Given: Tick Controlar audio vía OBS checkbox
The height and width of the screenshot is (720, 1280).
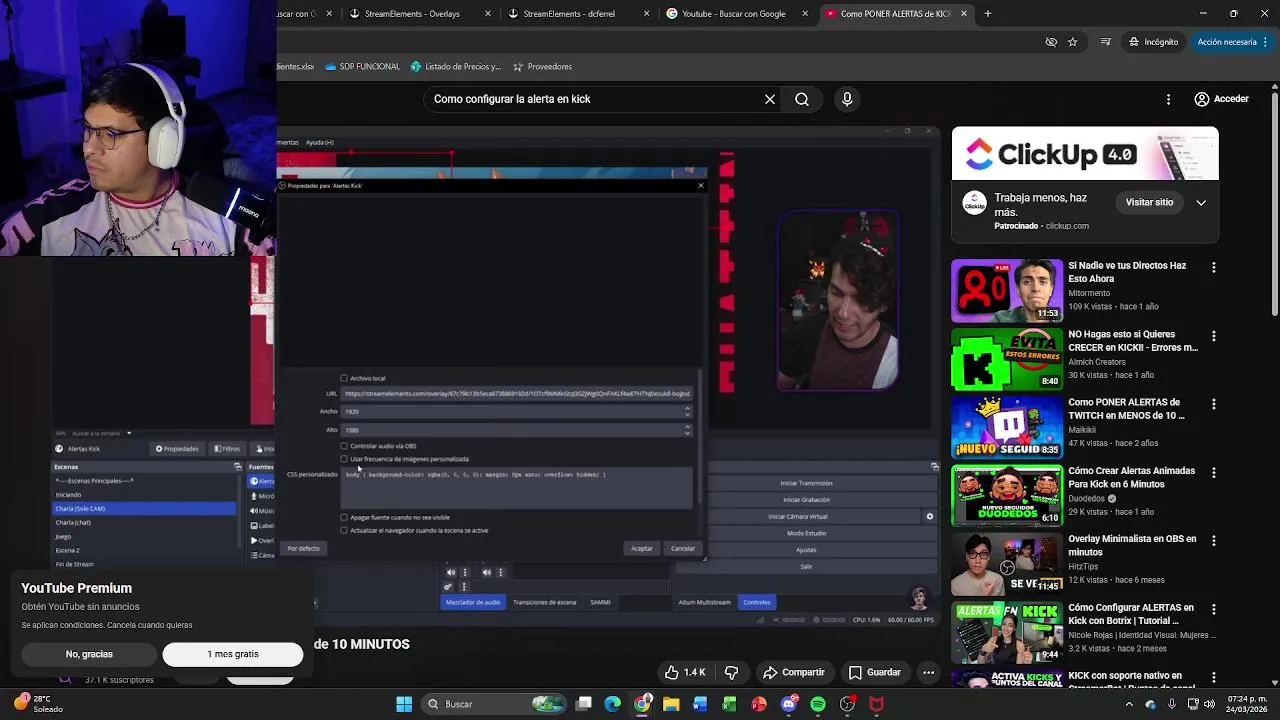Looking at the screenshot, I should tap(344, 446).
